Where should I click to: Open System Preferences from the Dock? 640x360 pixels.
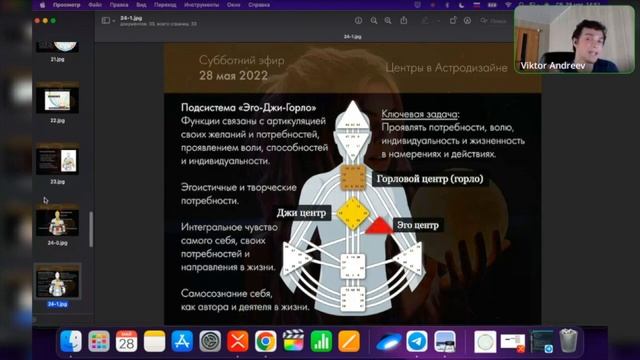tap(210, 341)
